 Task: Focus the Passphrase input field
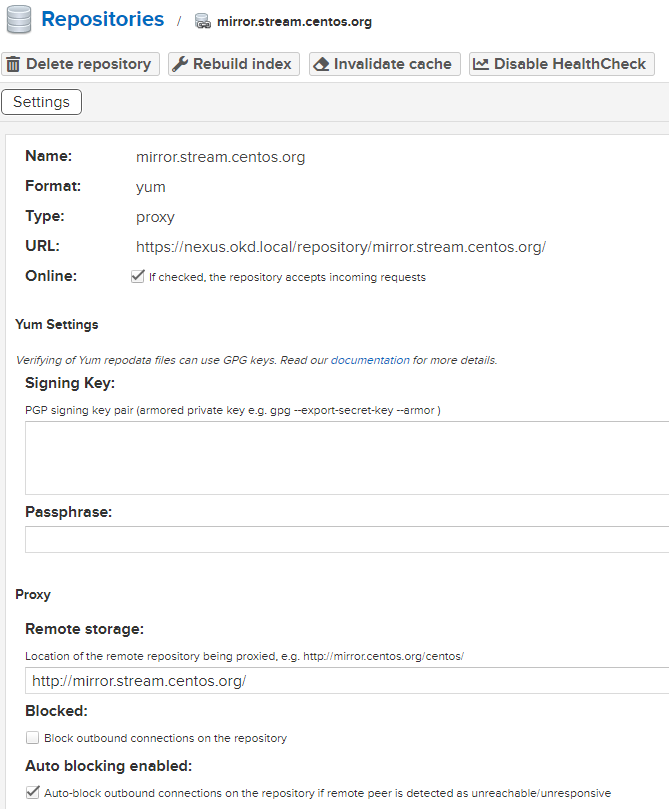[x=347, y=540]
